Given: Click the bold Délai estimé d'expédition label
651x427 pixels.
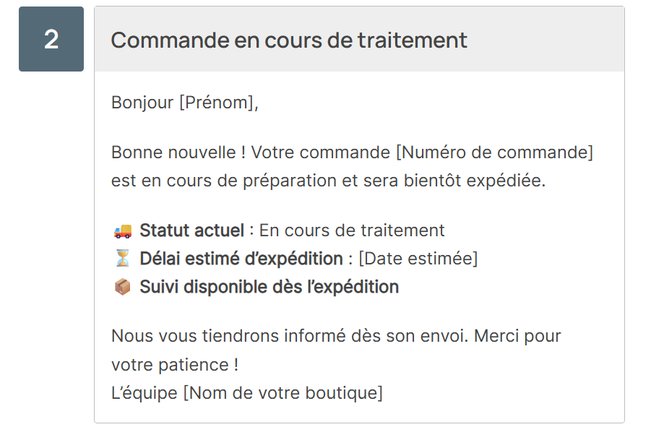Looking at the screenshot, I should [x=241, y=259].
